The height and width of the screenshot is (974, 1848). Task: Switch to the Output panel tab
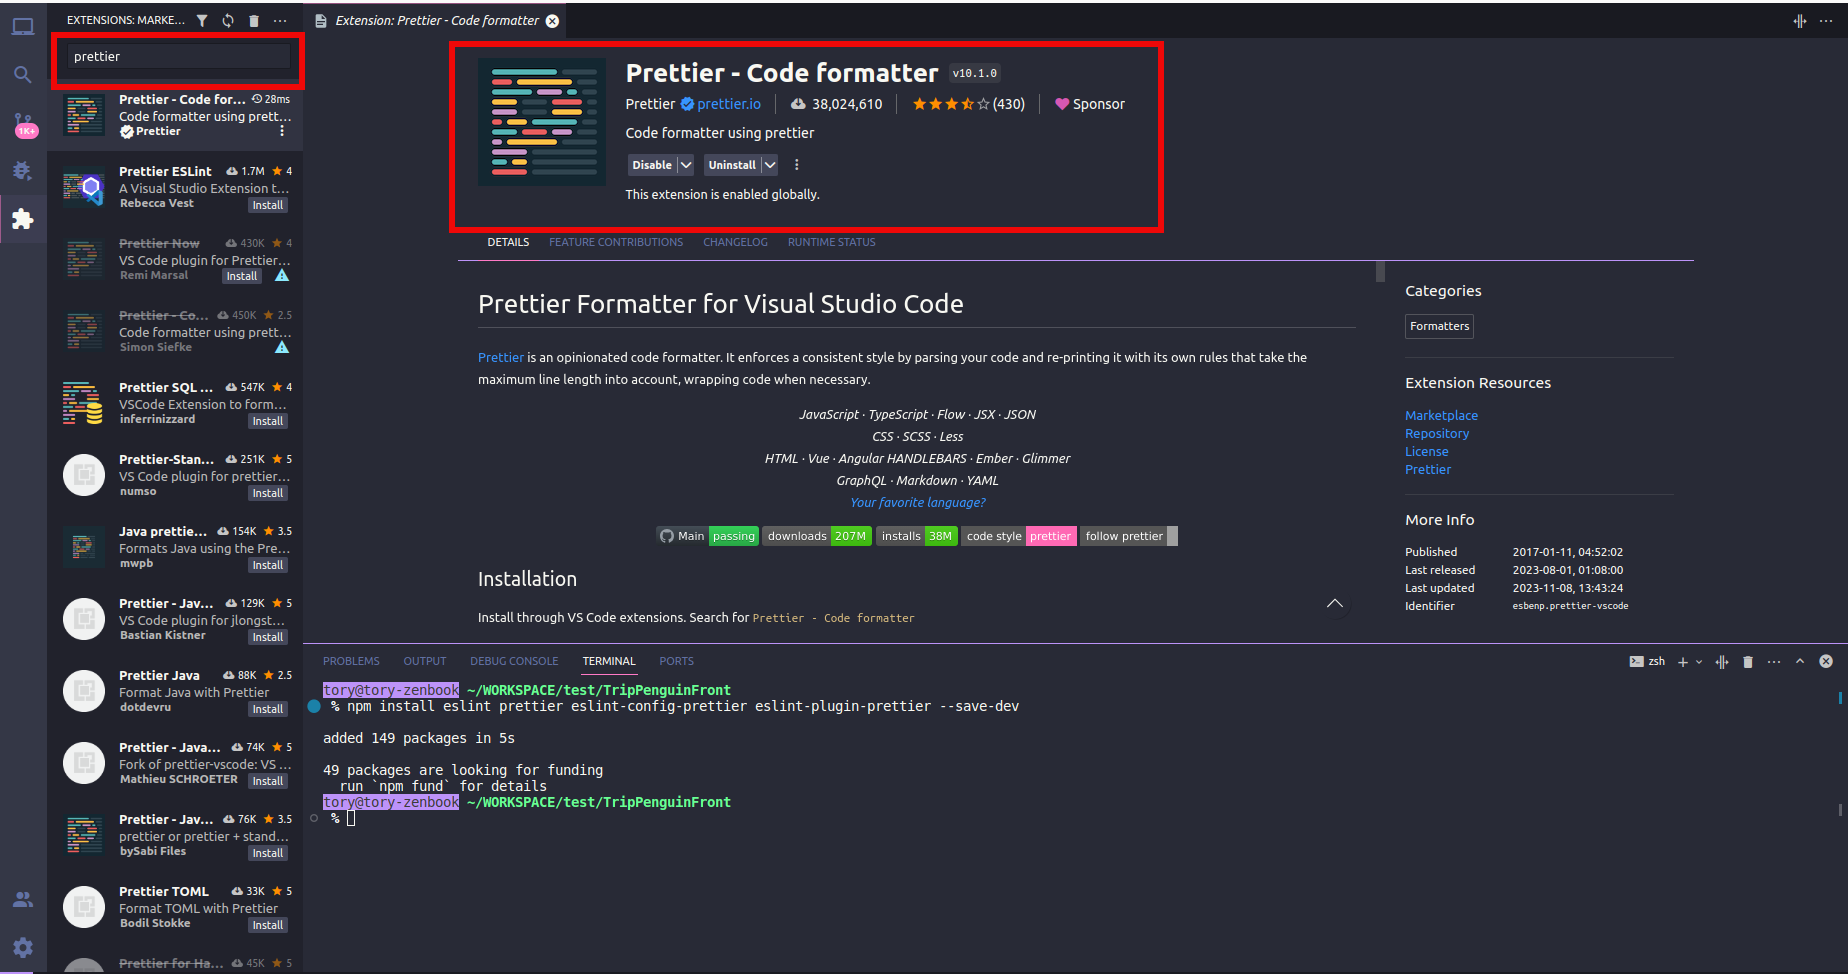click(x=425, y=661)
